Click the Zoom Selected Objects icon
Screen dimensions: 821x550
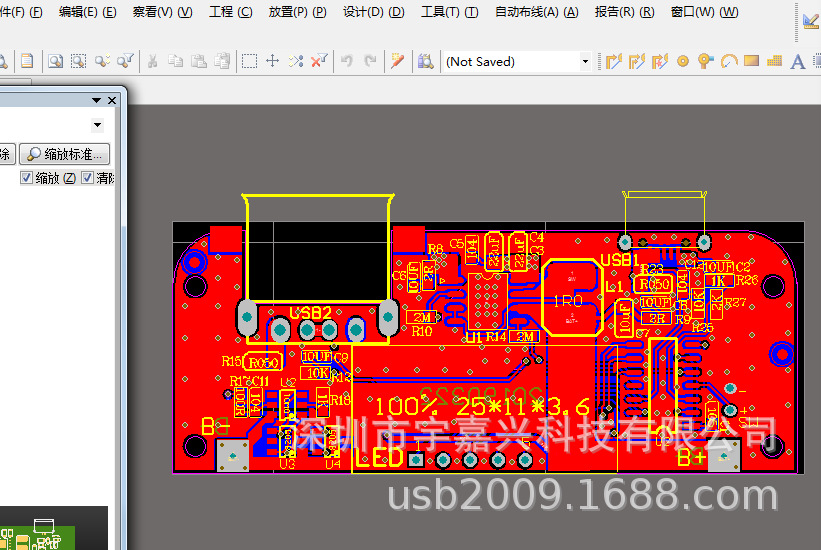(102, 61)
